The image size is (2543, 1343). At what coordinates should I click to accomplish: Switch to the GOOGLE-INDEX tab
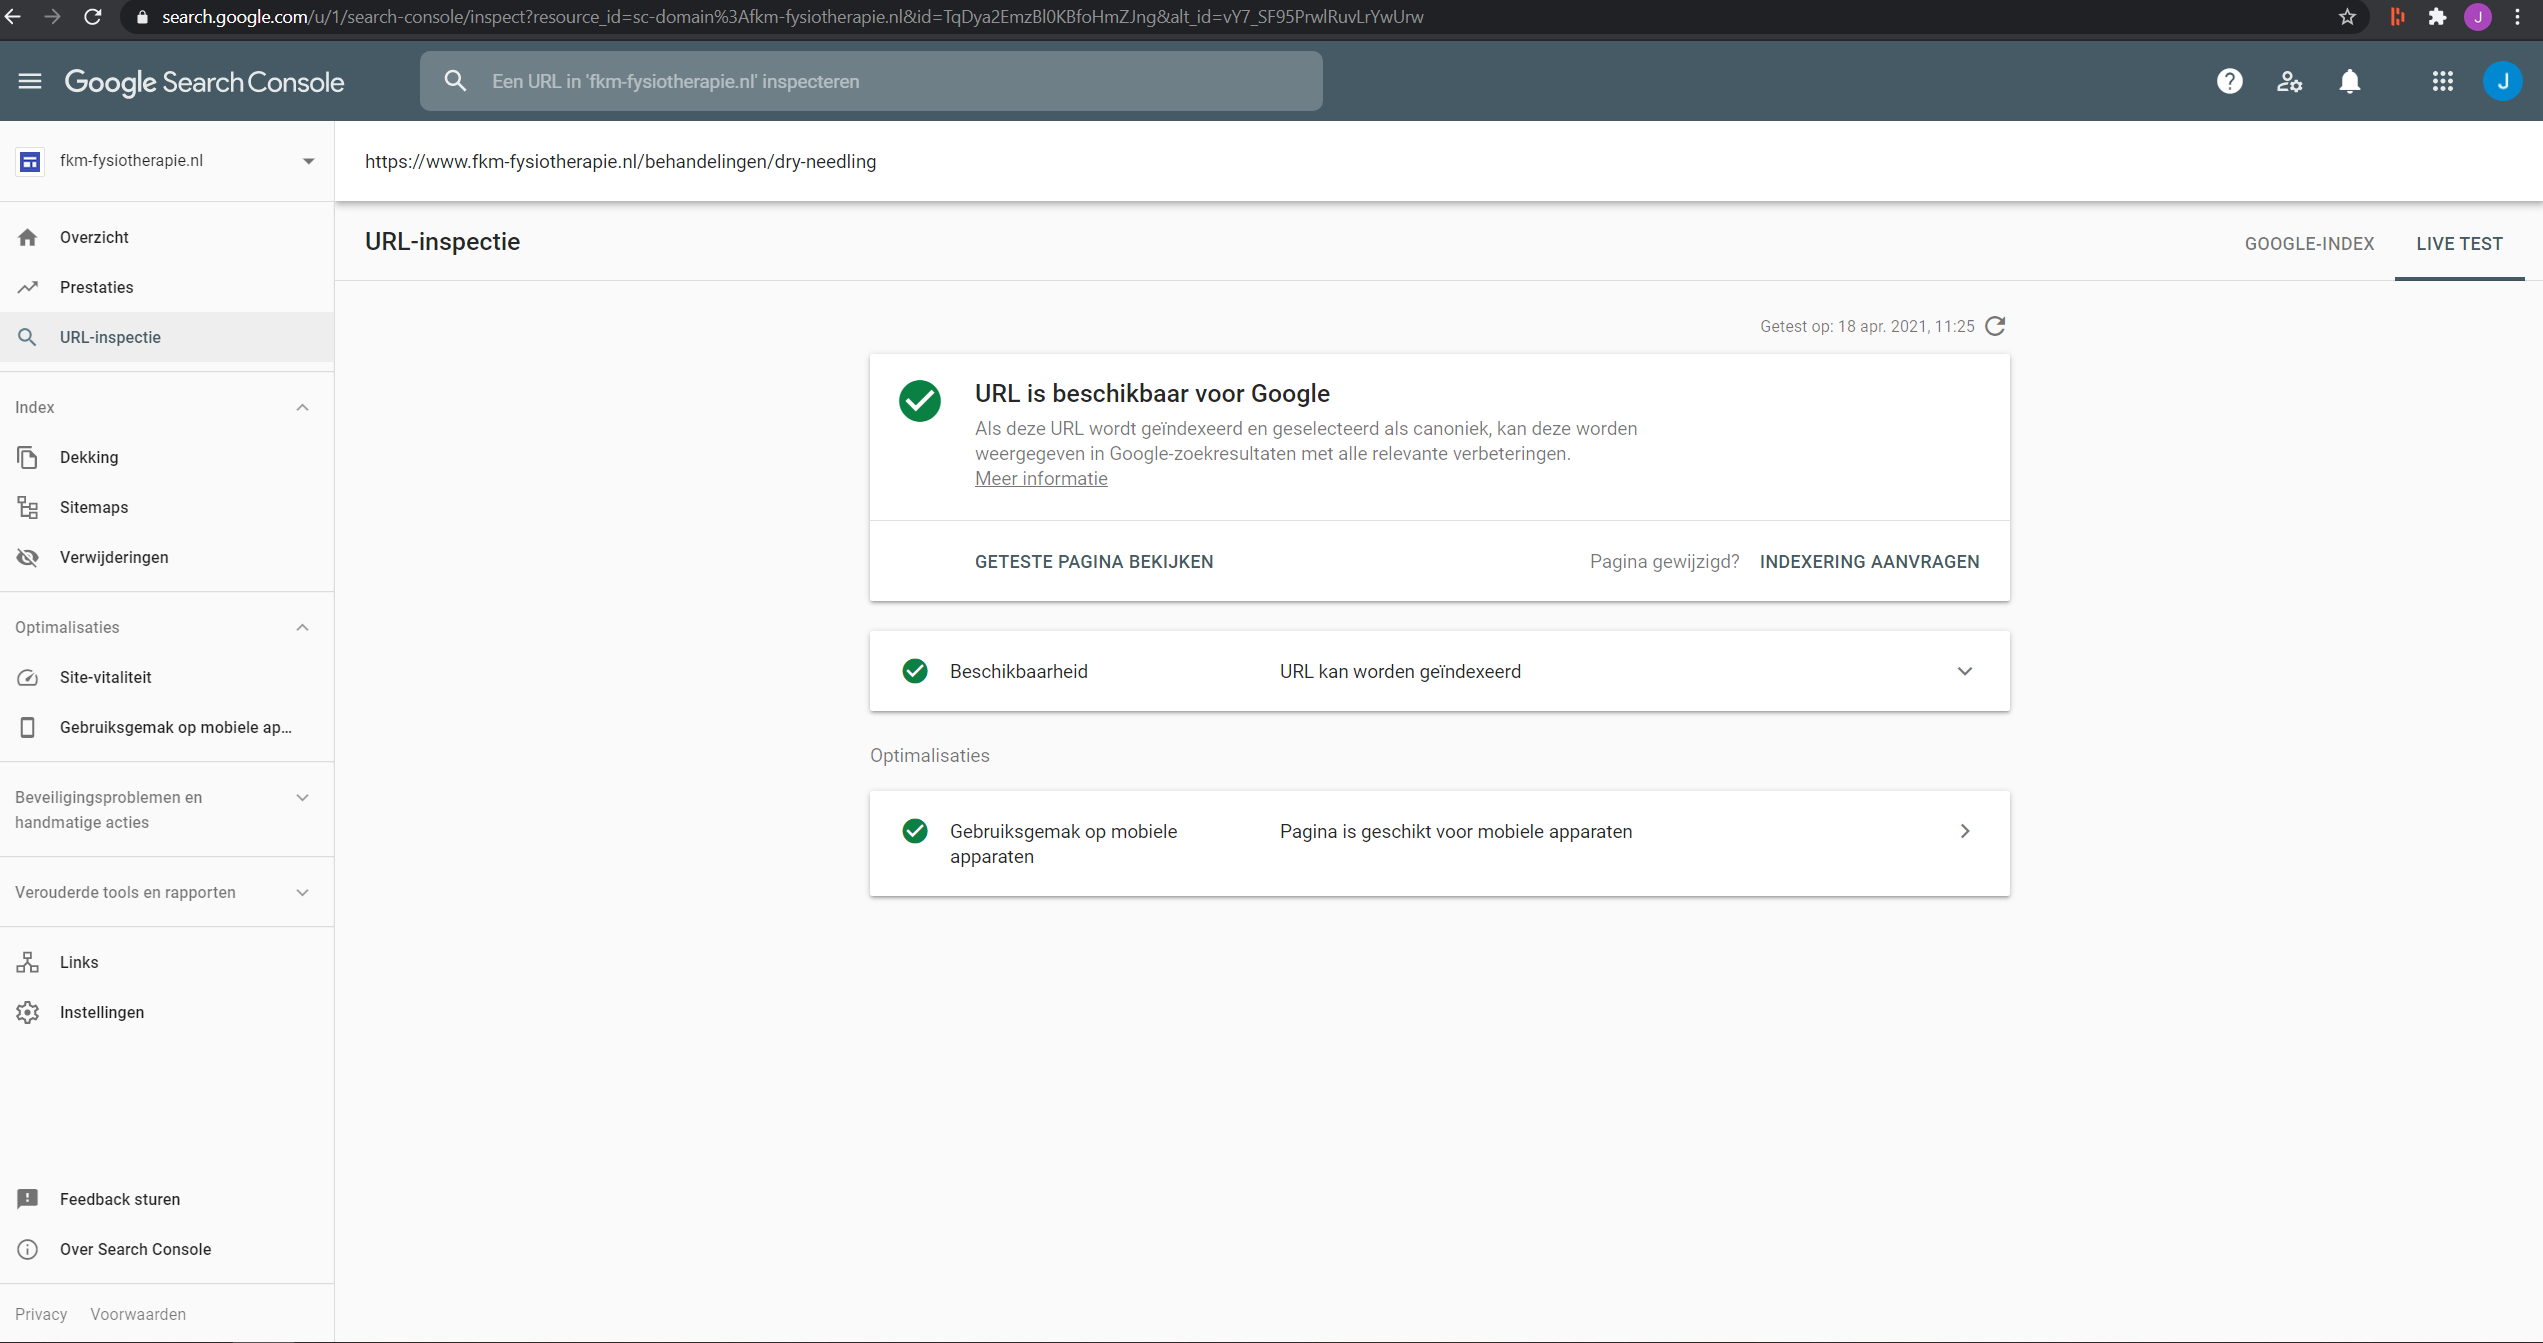point(2309,244)
